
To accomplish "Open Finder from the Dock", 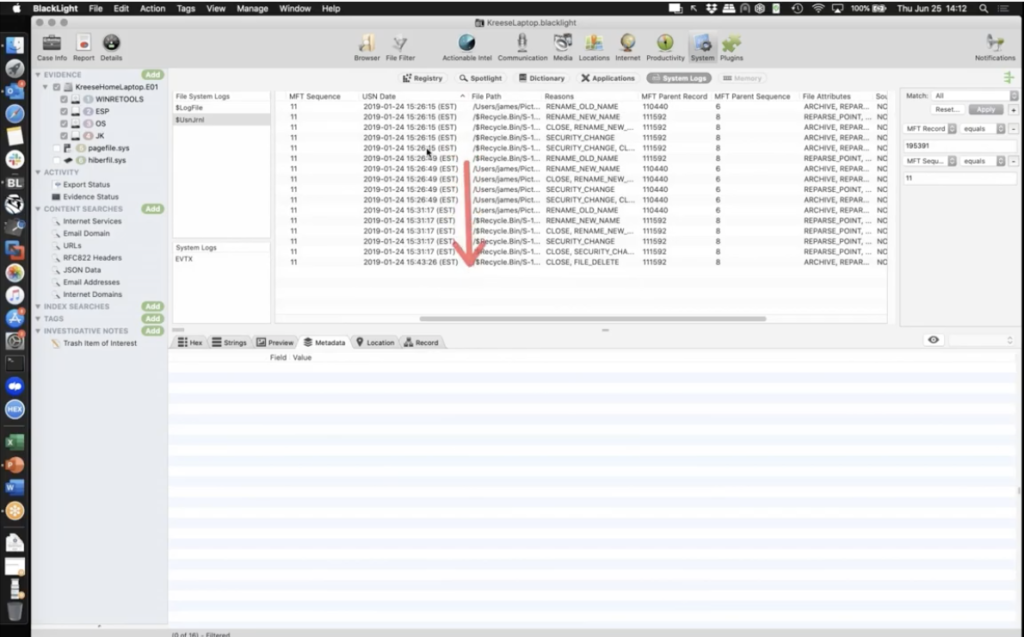I will click(14, 45).
